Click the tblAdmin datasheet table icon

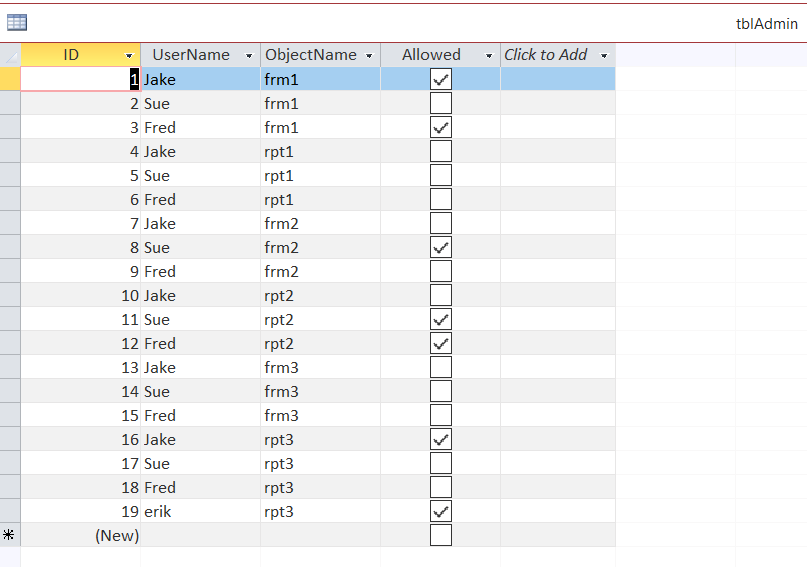pyautogui.click(x=16, y=23)
